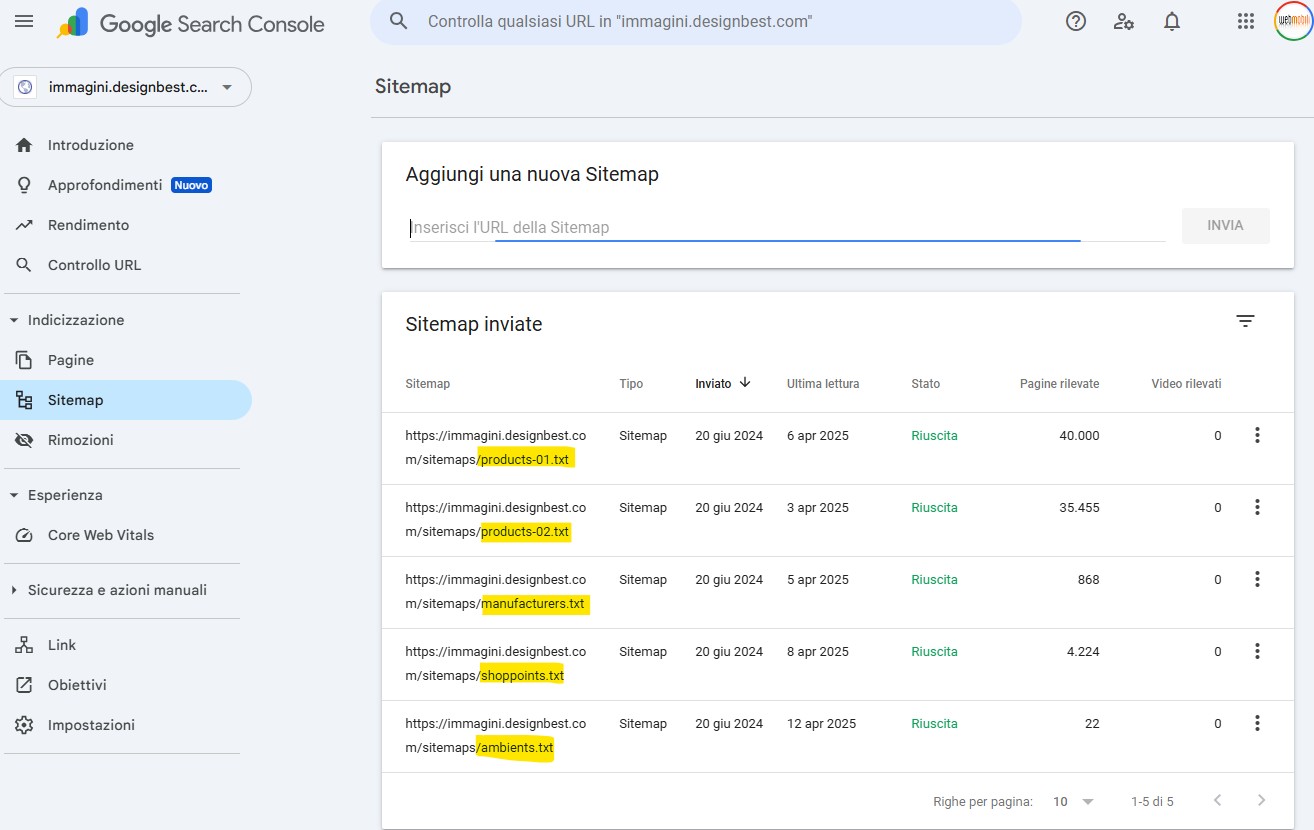This screenshot has height=830, width=1314.
Task: Click the filter icon in Sitemap inviate
Action: [x=1245, y=321]
